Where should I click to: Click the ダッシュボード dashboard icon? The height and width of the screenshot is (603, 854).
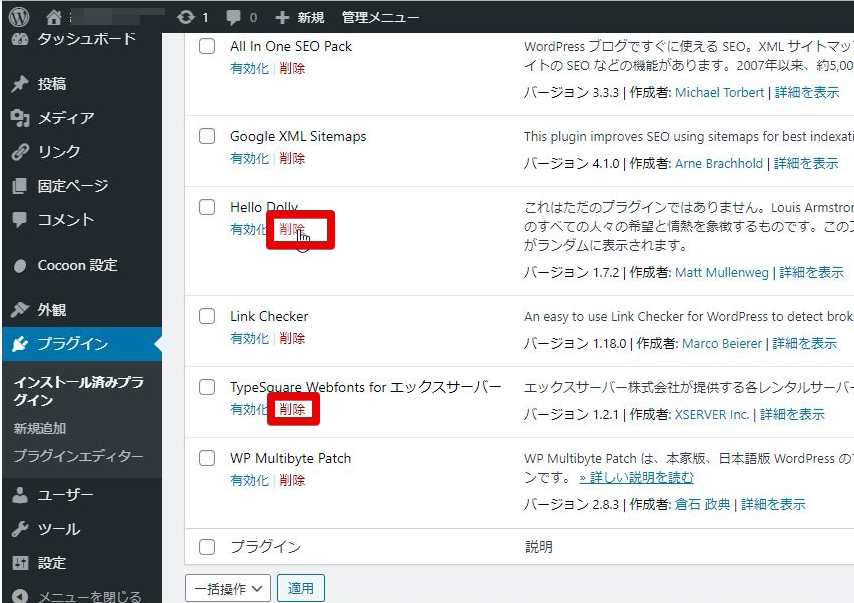coord(20,39)
